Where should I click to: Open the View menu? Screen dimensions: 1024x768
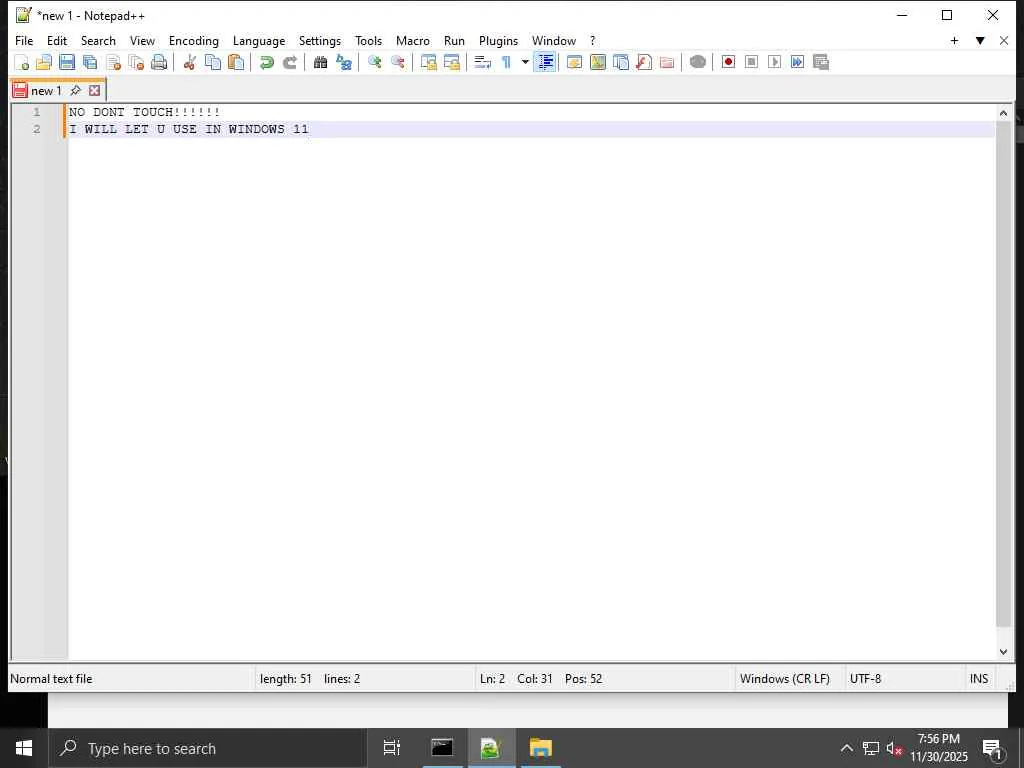142,40
